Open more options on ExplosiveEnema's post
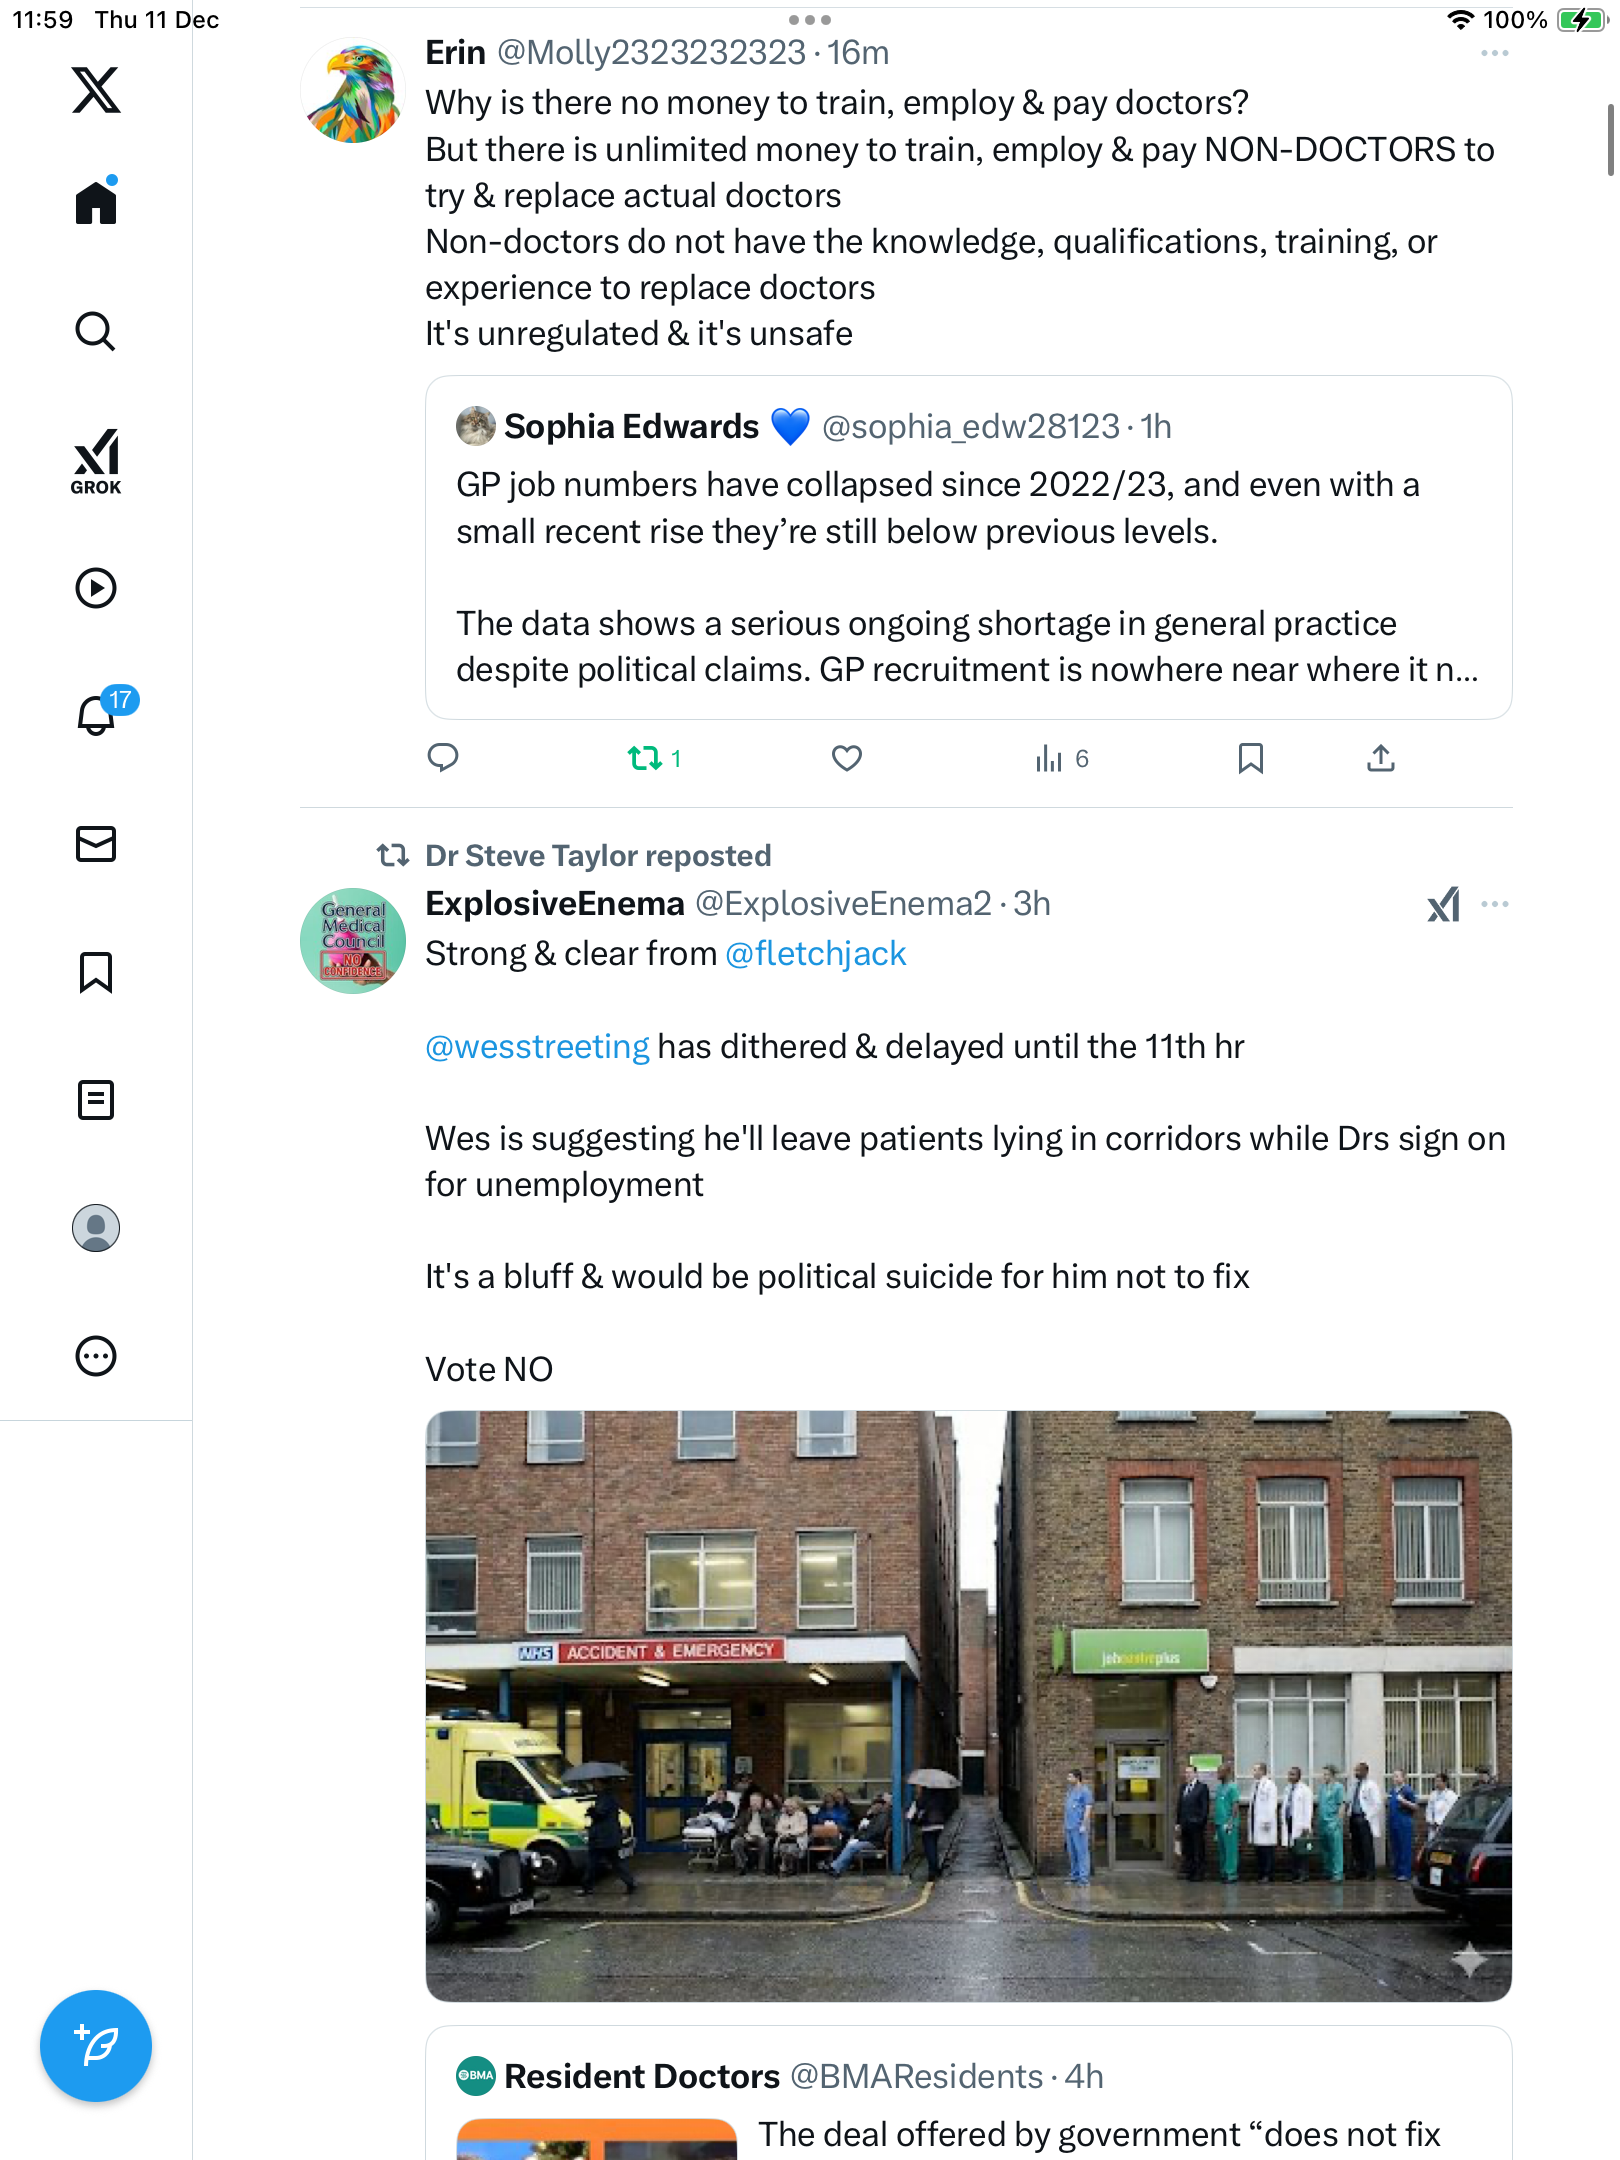The height and width of the screenshot is (2160, 1620). (x=1494, y=905)
